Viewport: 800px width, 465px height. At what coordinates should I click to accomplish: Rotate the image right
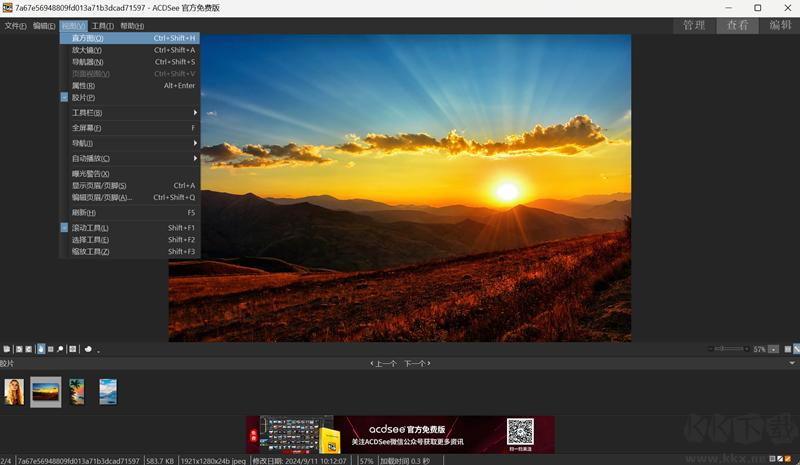(x=29, y=349)
